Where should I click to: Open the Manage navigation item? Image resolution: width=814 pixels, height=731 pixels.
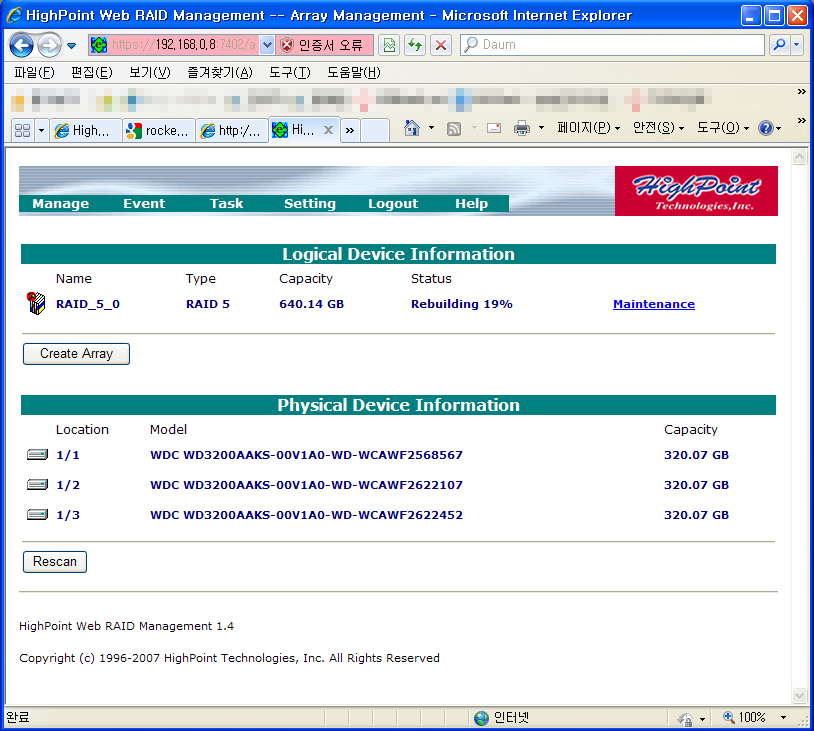(61, 204)
